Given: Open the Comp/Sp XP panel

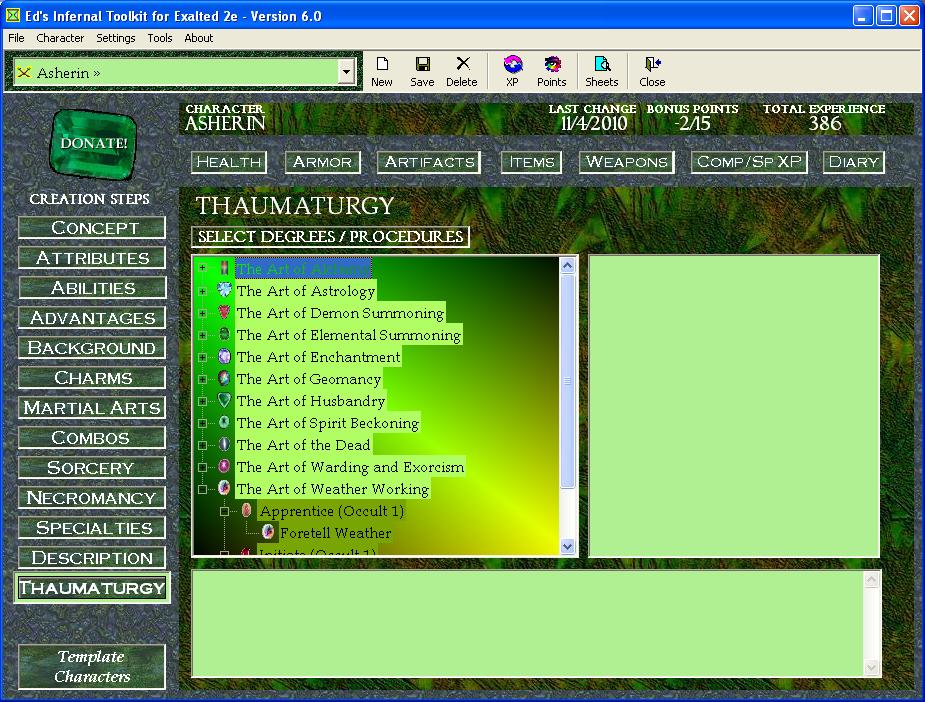Looking at the screenshot, I should click(749, 162).
